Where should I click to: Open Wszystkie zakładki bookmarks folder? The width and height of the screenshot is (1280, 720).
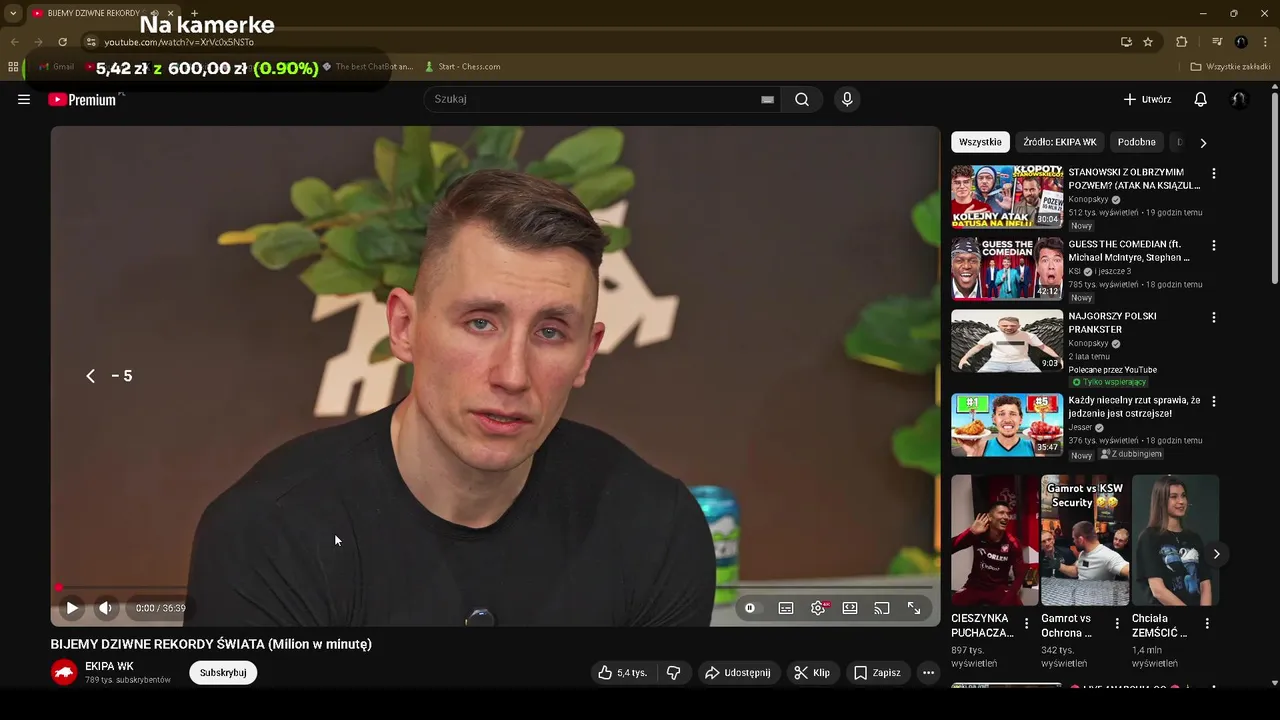coord(1230,67)
